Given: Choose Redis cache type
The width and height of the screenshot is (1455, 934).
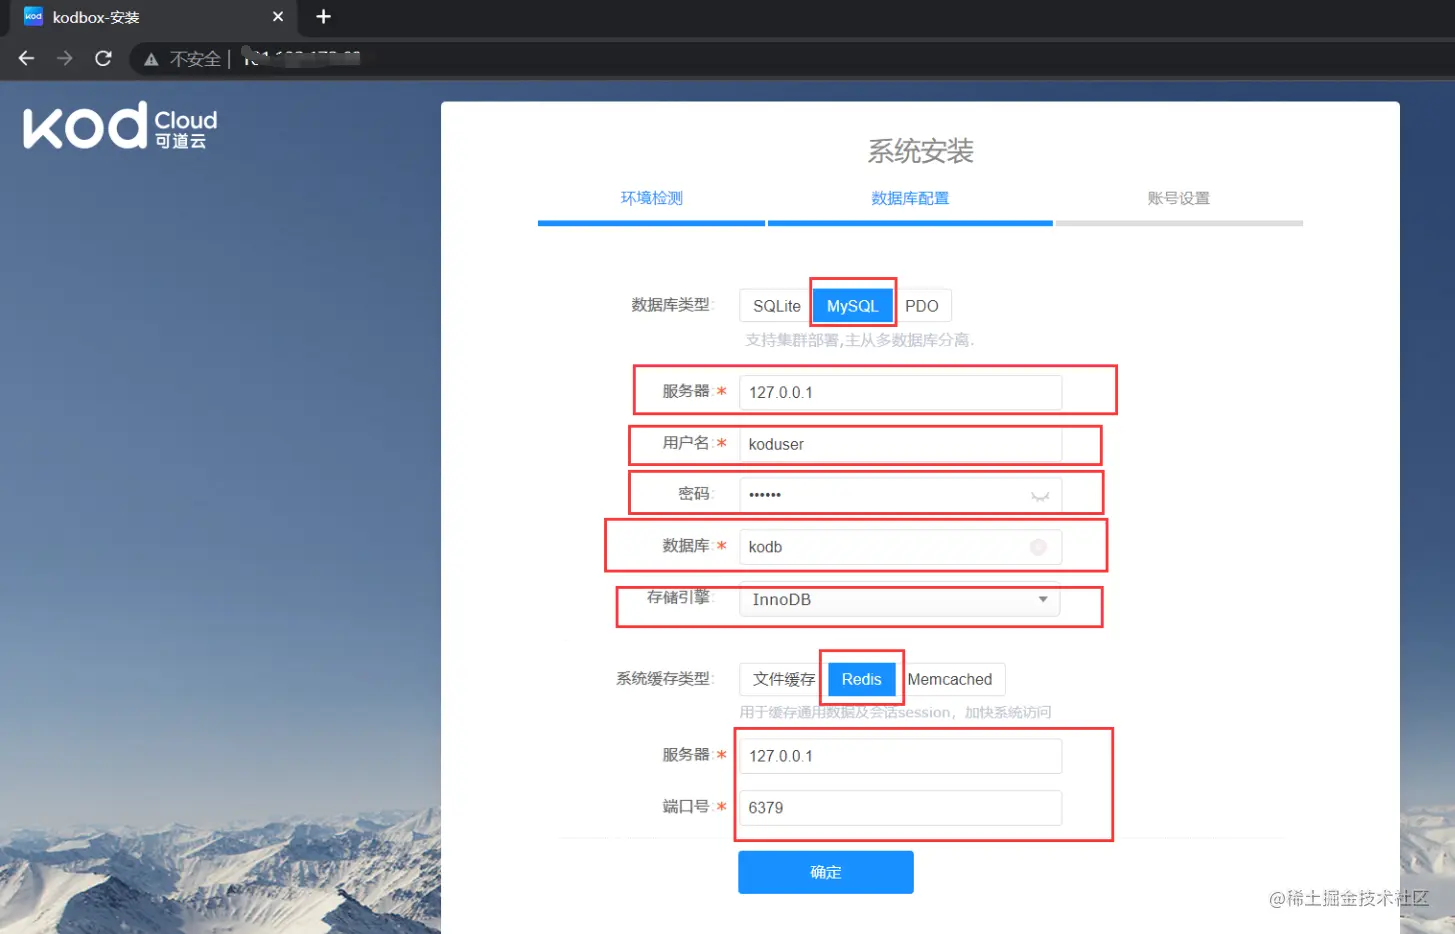Looking at the screenshot, I should [861, 679].
